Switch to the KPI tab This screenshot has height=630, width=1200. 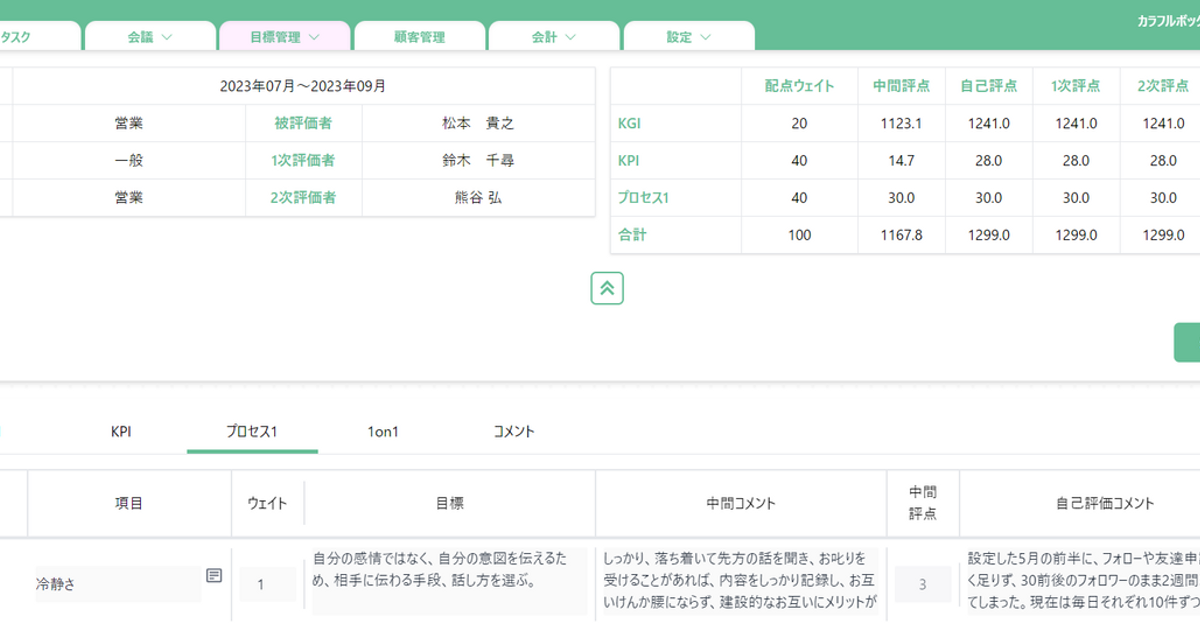pos(121,432)
